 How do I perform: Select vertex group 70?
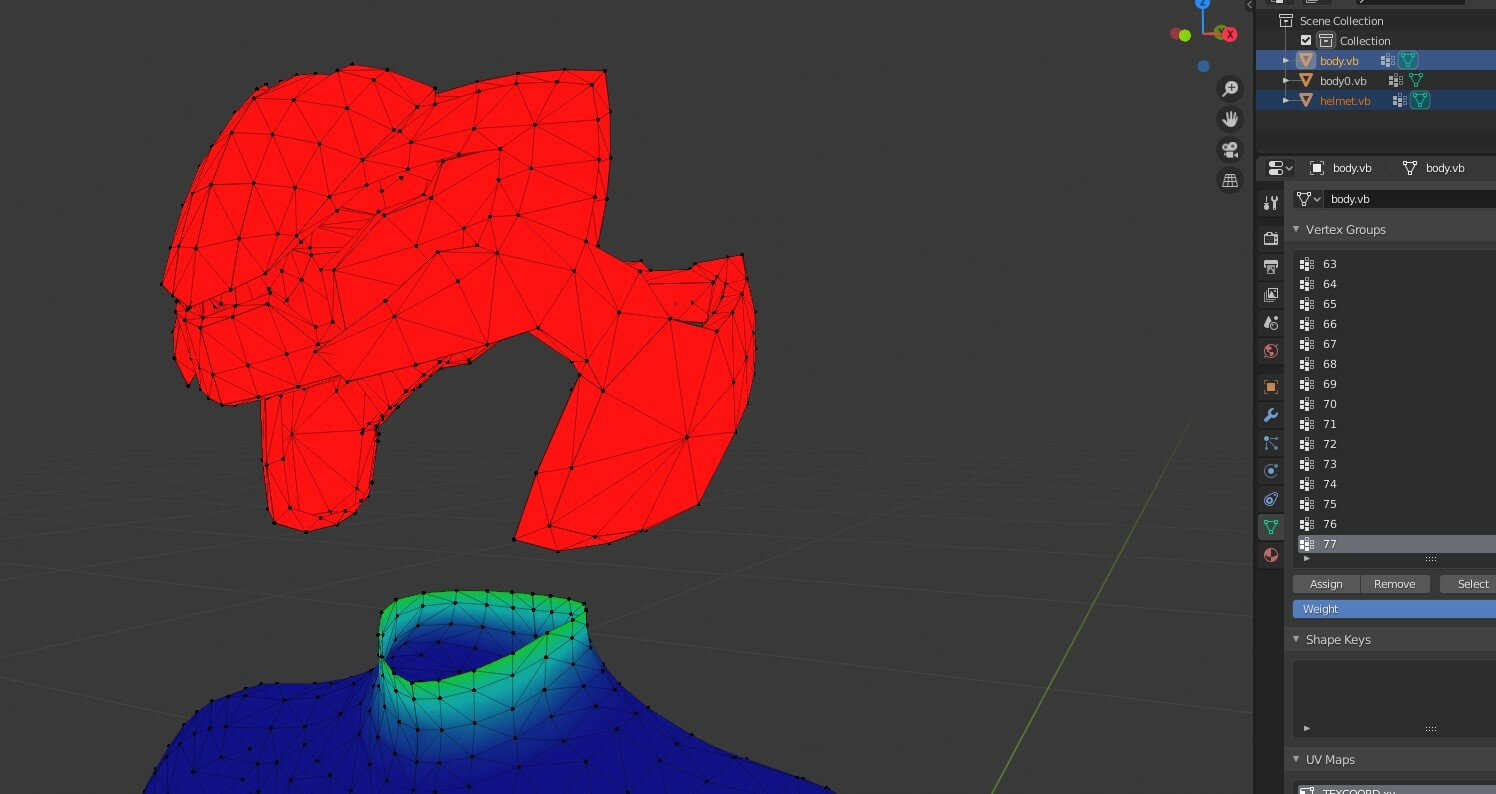(x=1396, y=404)
